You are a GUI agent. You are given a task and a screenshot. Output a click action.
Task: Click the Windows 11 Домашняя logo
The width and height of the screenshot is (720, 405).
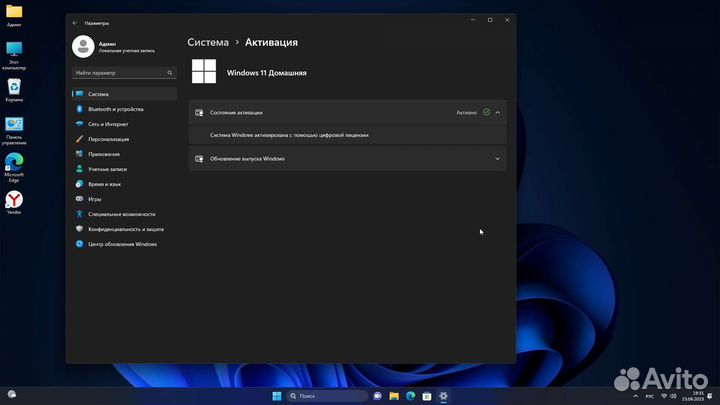204,71
